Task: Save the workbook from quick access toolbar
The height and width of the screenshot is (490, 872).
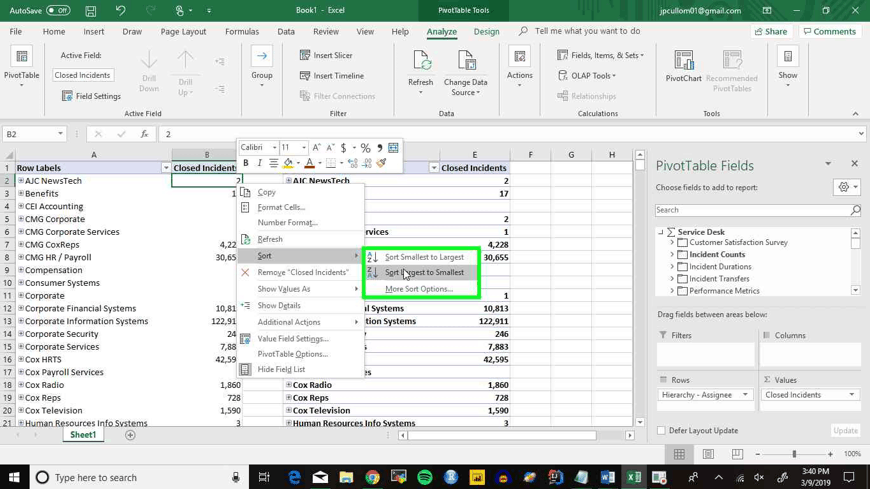Action: pos(91,11)
